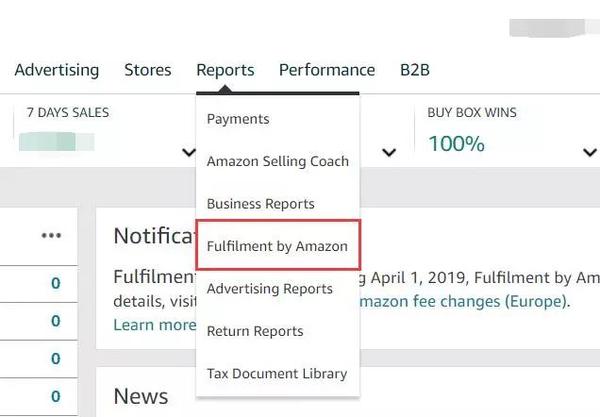
Task: Open the three-dot options menu
Action: pos(51,235)
